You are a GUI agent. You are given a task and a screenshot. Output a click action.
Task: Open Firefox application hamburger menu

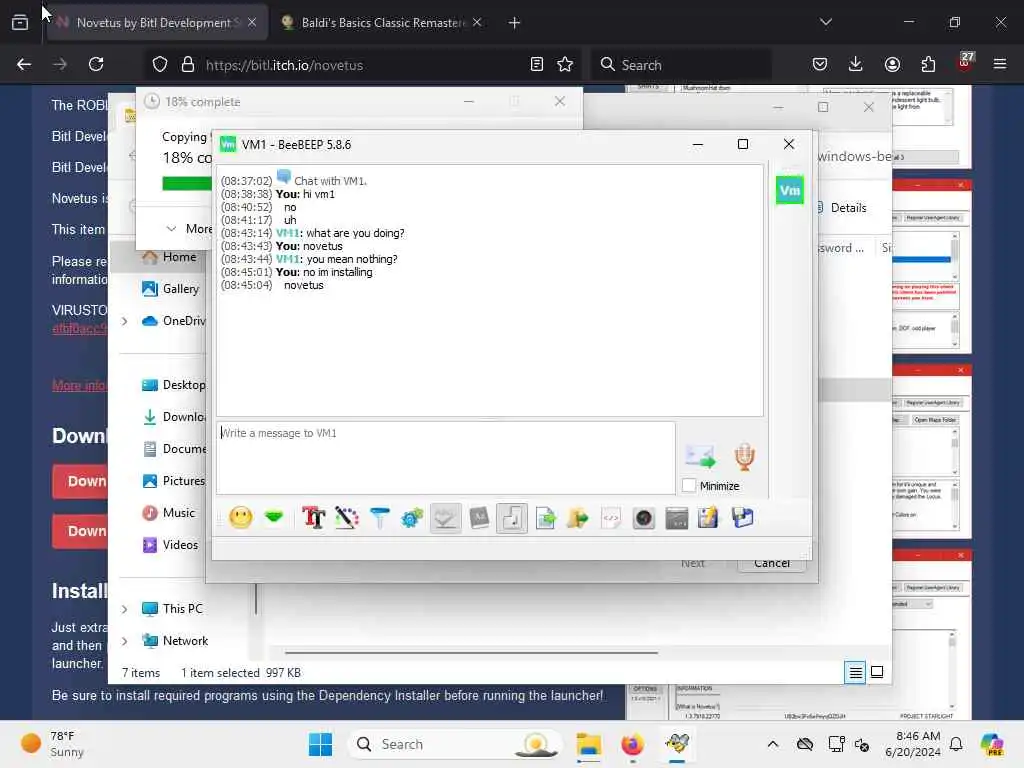pos(1000,64)
